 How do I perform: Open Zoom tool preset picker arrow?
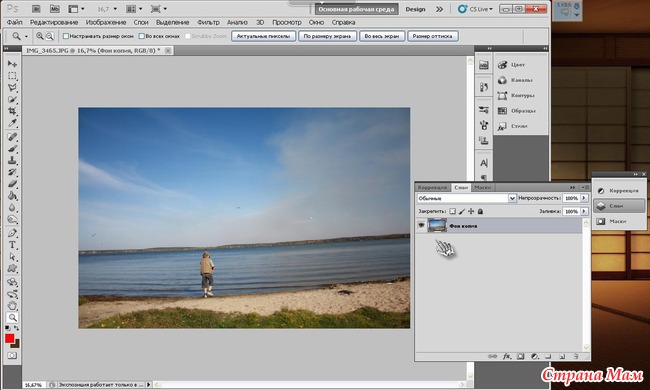coord(26,36)
